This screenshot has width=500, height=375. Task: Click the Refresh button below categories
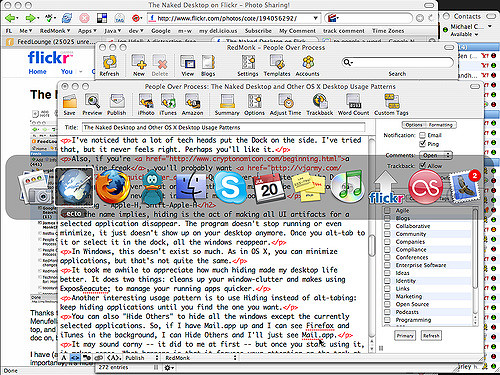point(431,335)
